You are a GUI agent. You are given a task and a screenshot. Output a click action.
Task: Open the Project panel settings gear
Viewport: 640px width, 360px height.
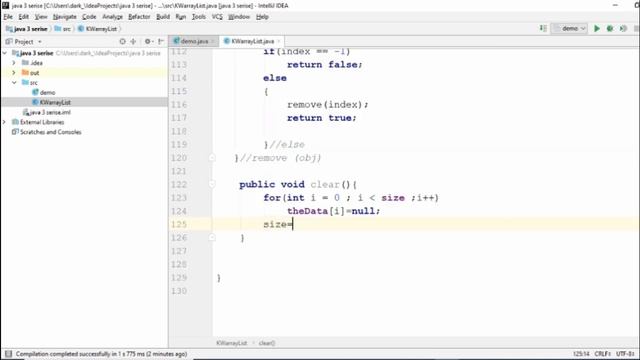(148, 42)
